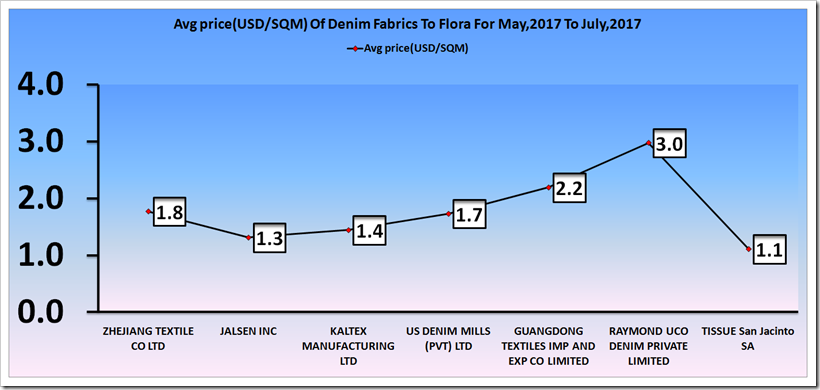
Task: Click the 1.4 data label for Kaltex Manufacturing
Action: [x=369, y=230]
